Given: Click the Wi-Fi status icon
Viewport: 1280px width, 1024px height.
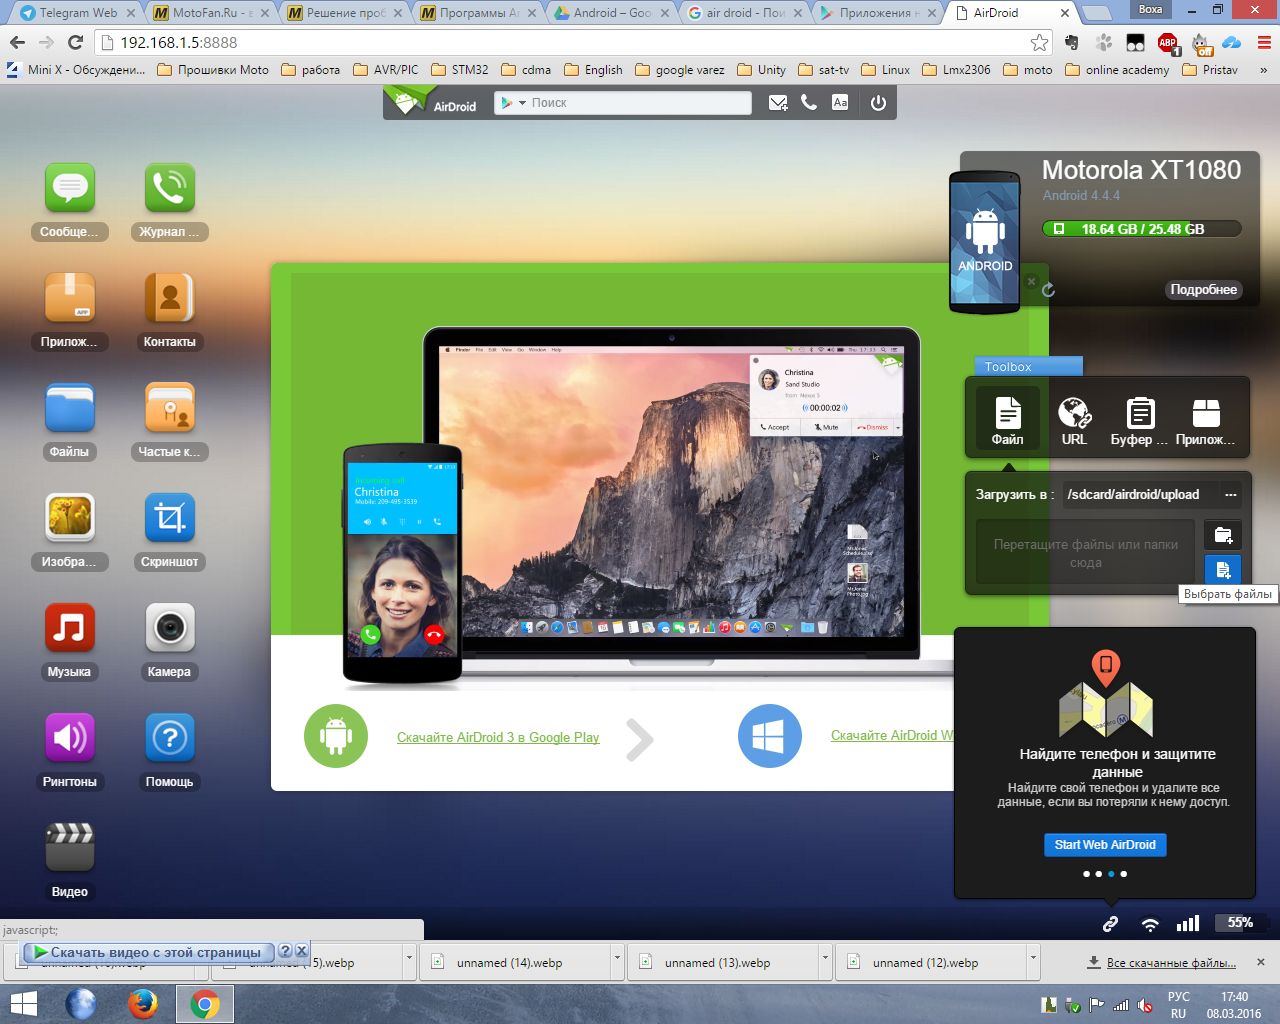Looking at the screenshot, I should coord(1150,924).
